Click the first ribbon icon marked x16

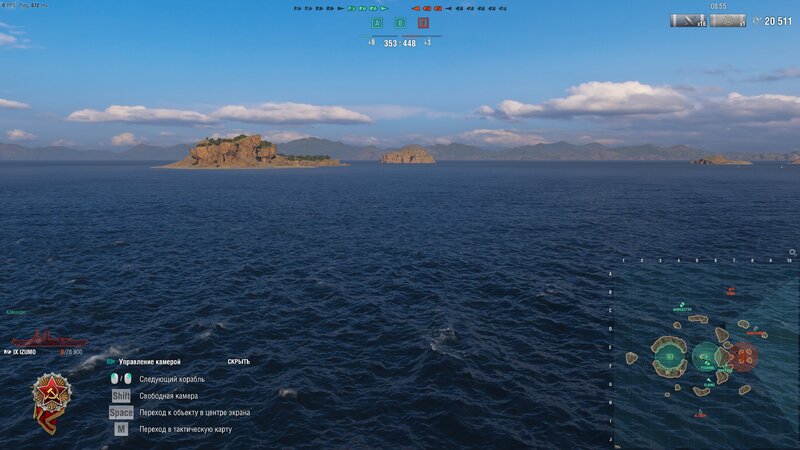pos(688,20)
